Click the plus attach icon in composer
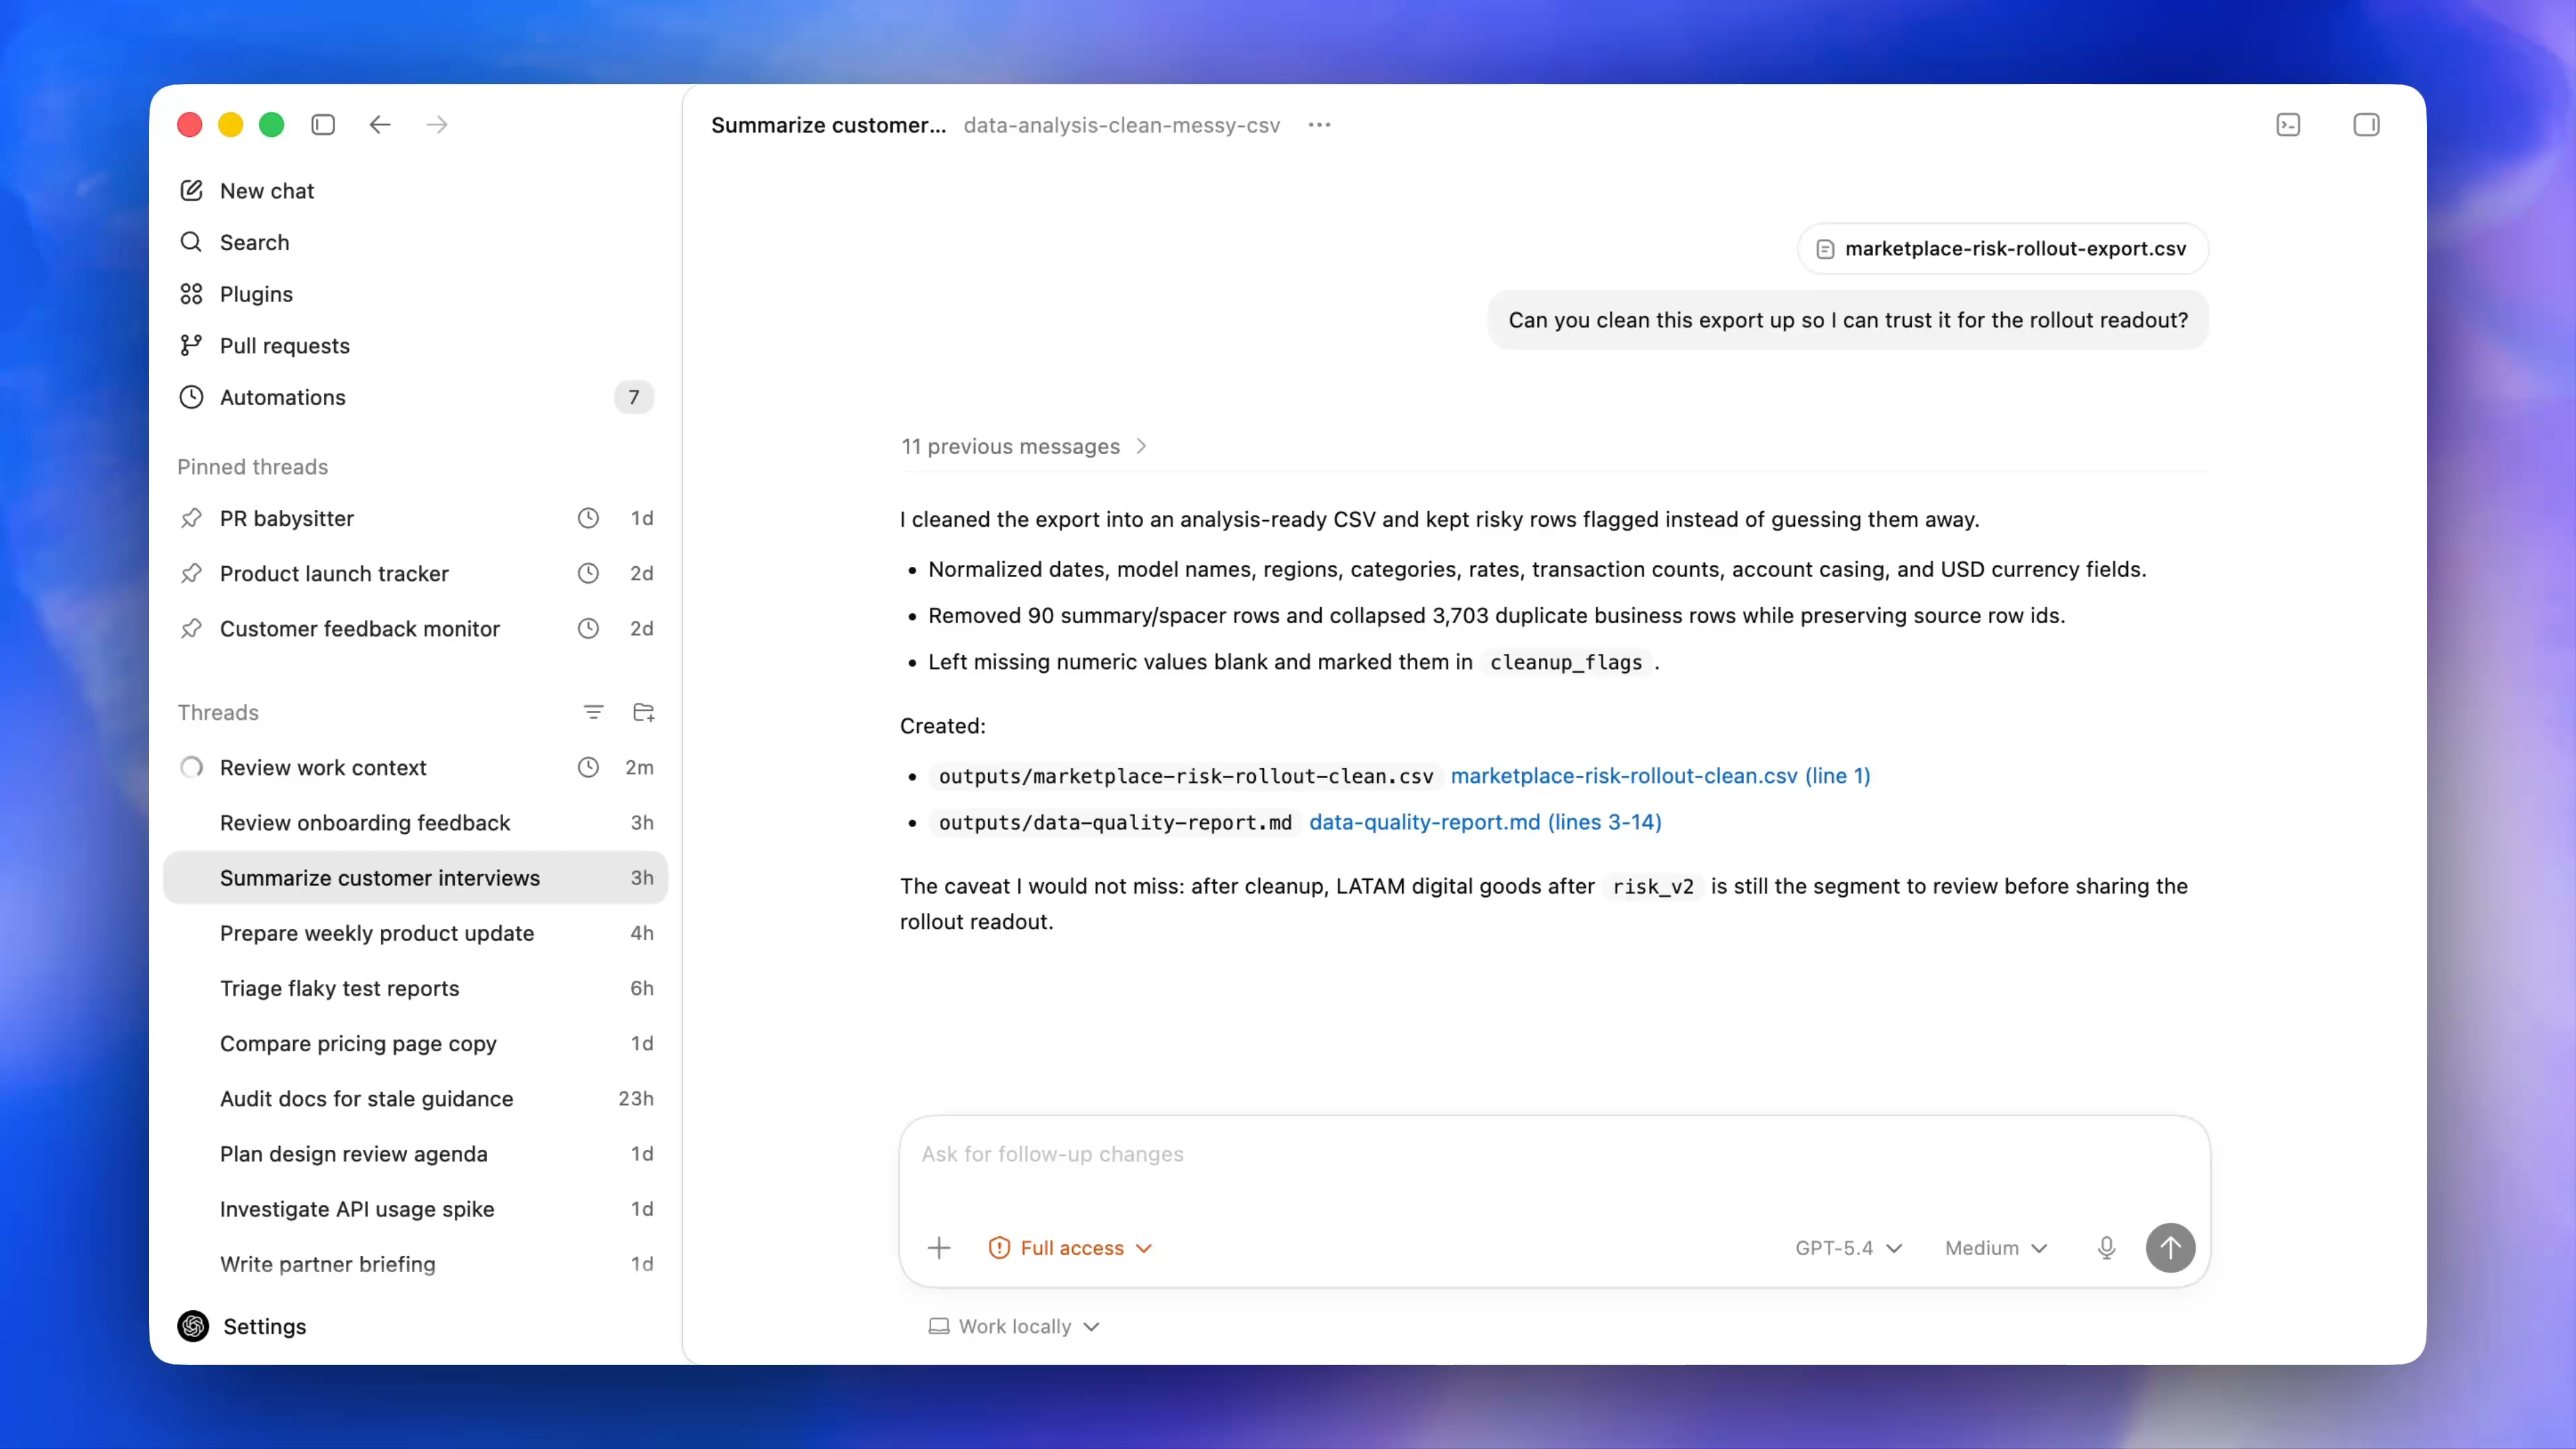 pyautogui.click(x=939, y=1248)
